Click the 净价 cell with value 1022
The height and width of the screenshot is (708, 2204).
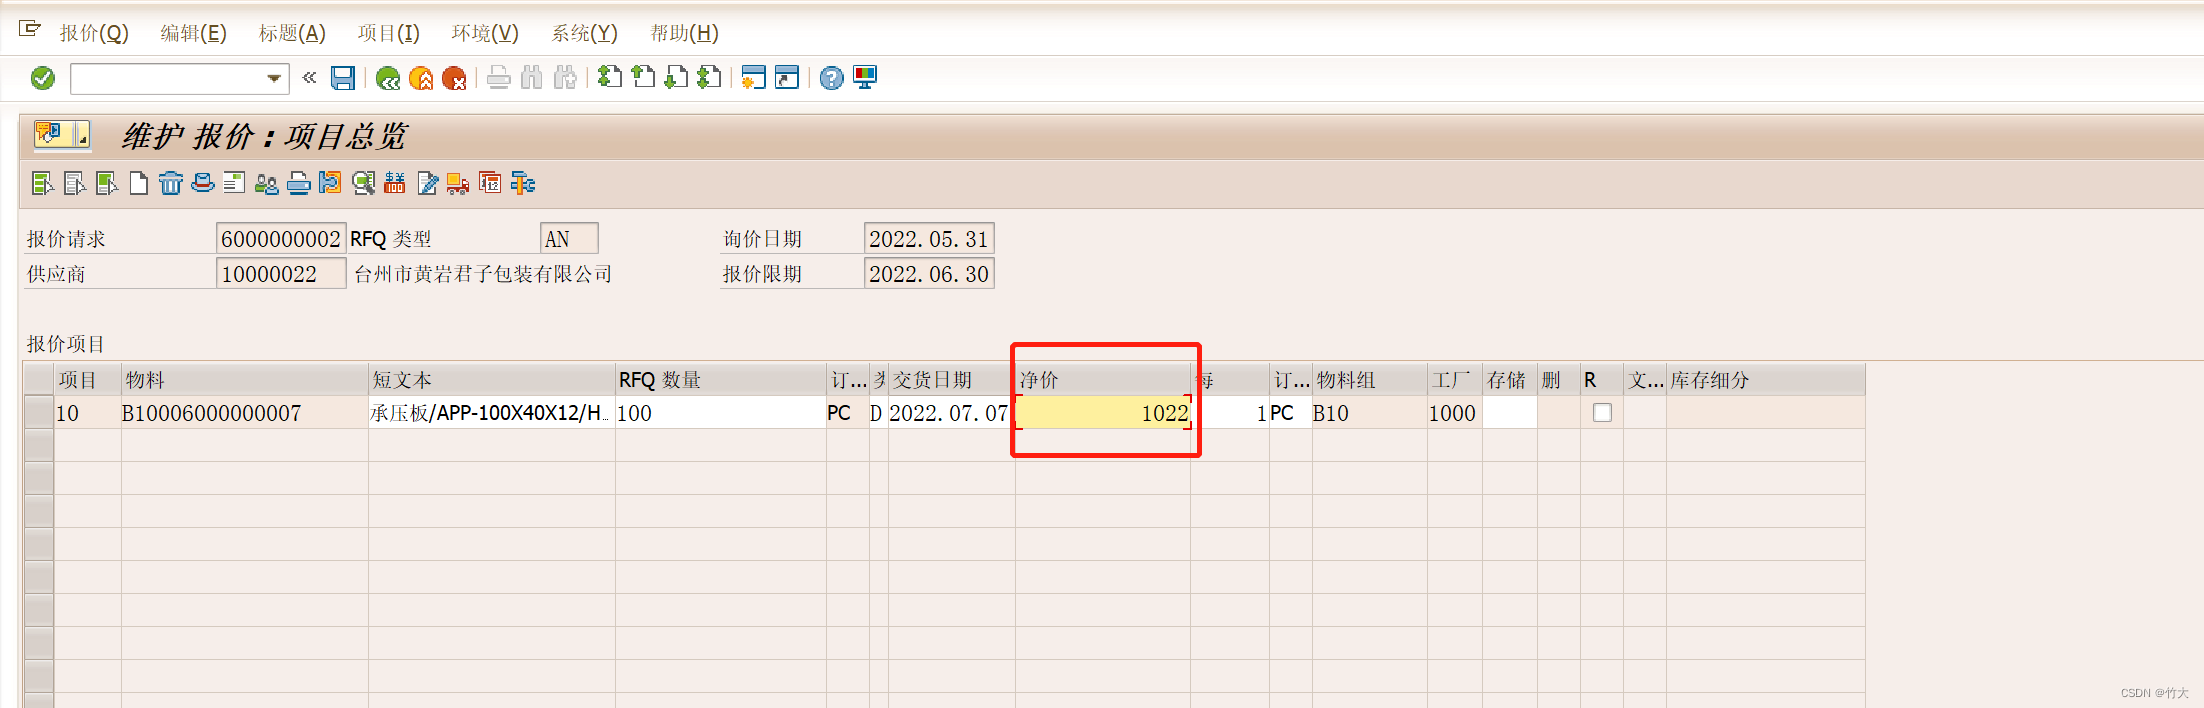[x=1104, y=413]
